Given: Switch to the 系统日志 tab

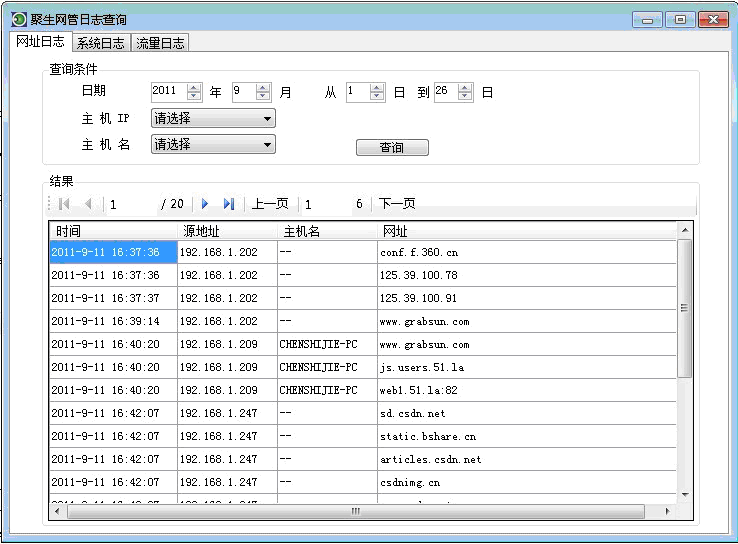Looking at the screenshot, I should (x=101, y=43).
